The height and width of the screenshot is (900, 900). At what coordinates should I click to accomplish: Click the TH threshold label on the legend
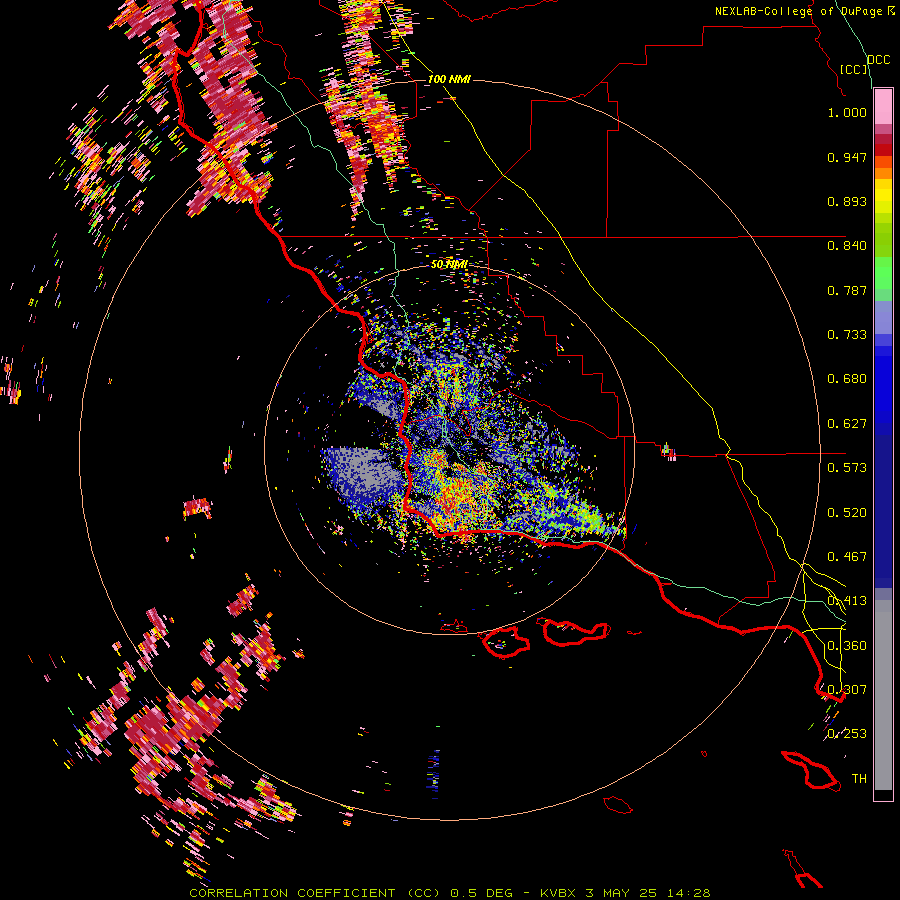pyautogui.click(x=859, y=779)
